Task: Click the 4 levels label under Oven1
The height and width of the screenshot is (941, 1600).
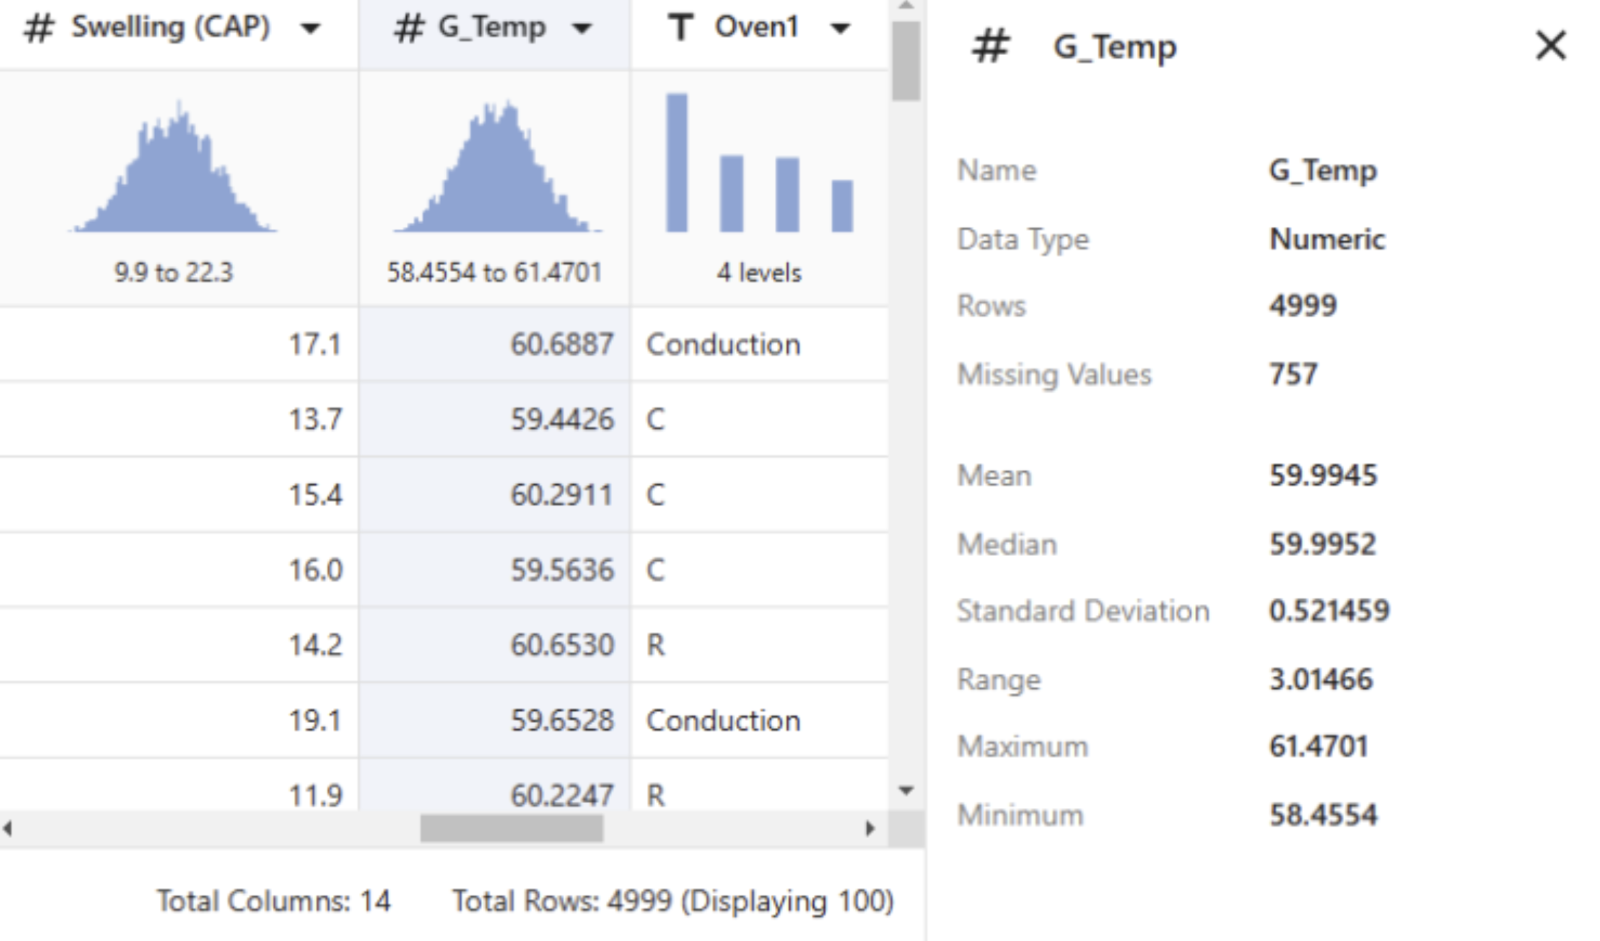Action: 760,272
